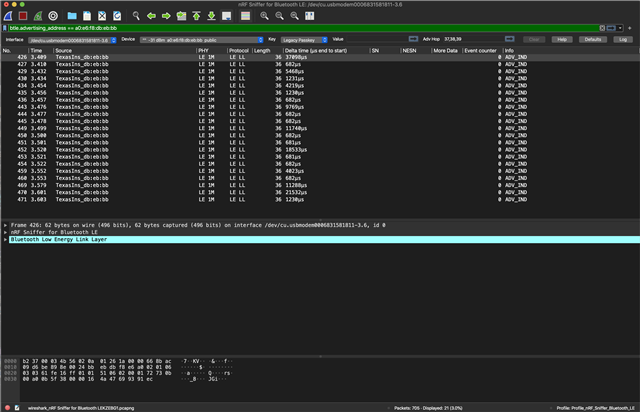Click the Adv Hop input field
Viewport: 640px width, 412px height.
click(473, 39)
